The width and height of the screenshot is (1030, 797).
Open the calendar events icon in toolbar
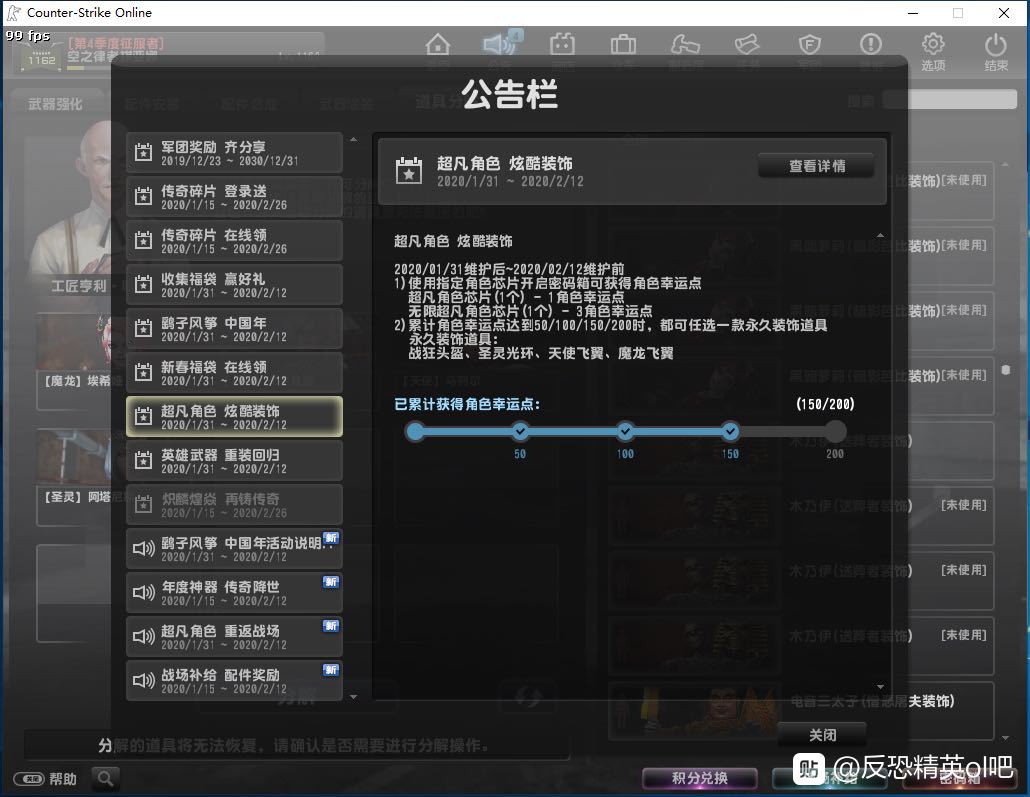pos(562,45)
